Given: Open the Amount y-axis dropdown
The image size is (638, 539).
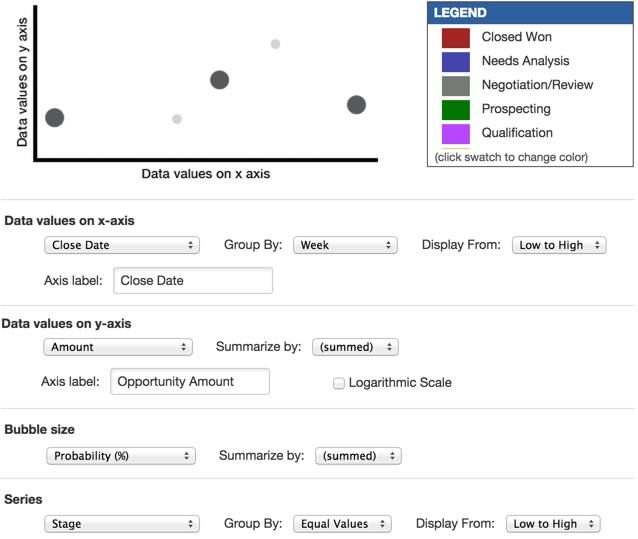Looking at the screenshot, I should [x=118, y=347].
